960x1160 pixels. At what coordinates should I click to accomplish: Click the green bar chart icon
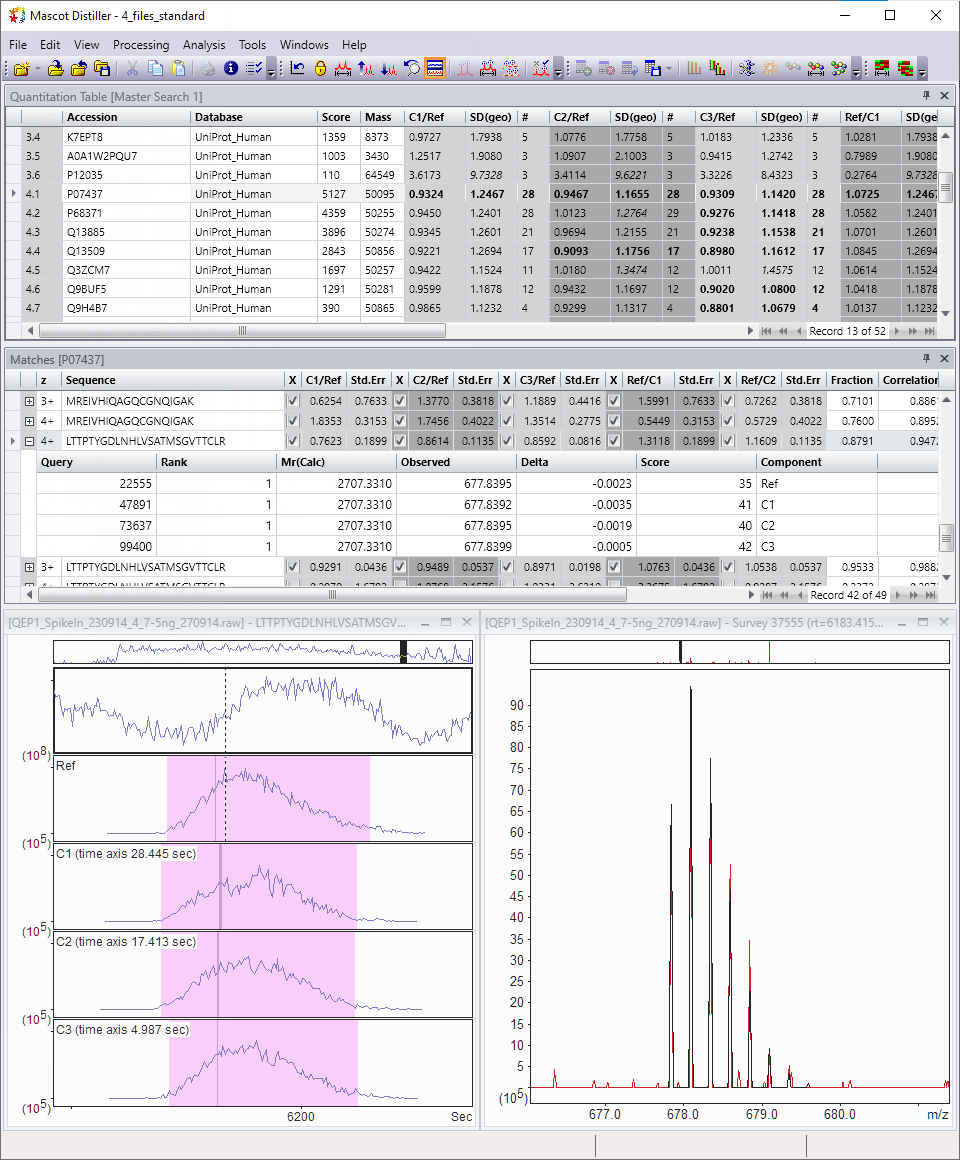pyautogui.click(x=694, y=69)
